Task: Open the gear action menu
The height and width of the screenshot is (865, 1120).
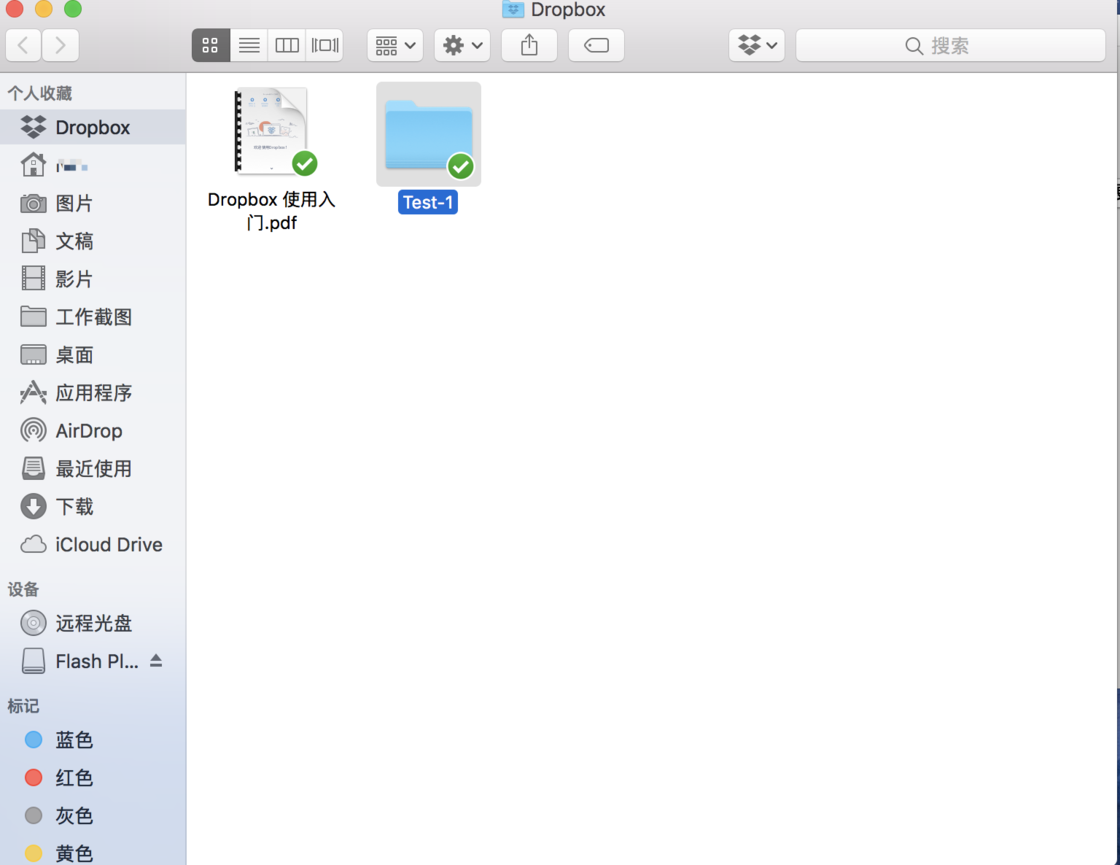Action: click(462, 46)
